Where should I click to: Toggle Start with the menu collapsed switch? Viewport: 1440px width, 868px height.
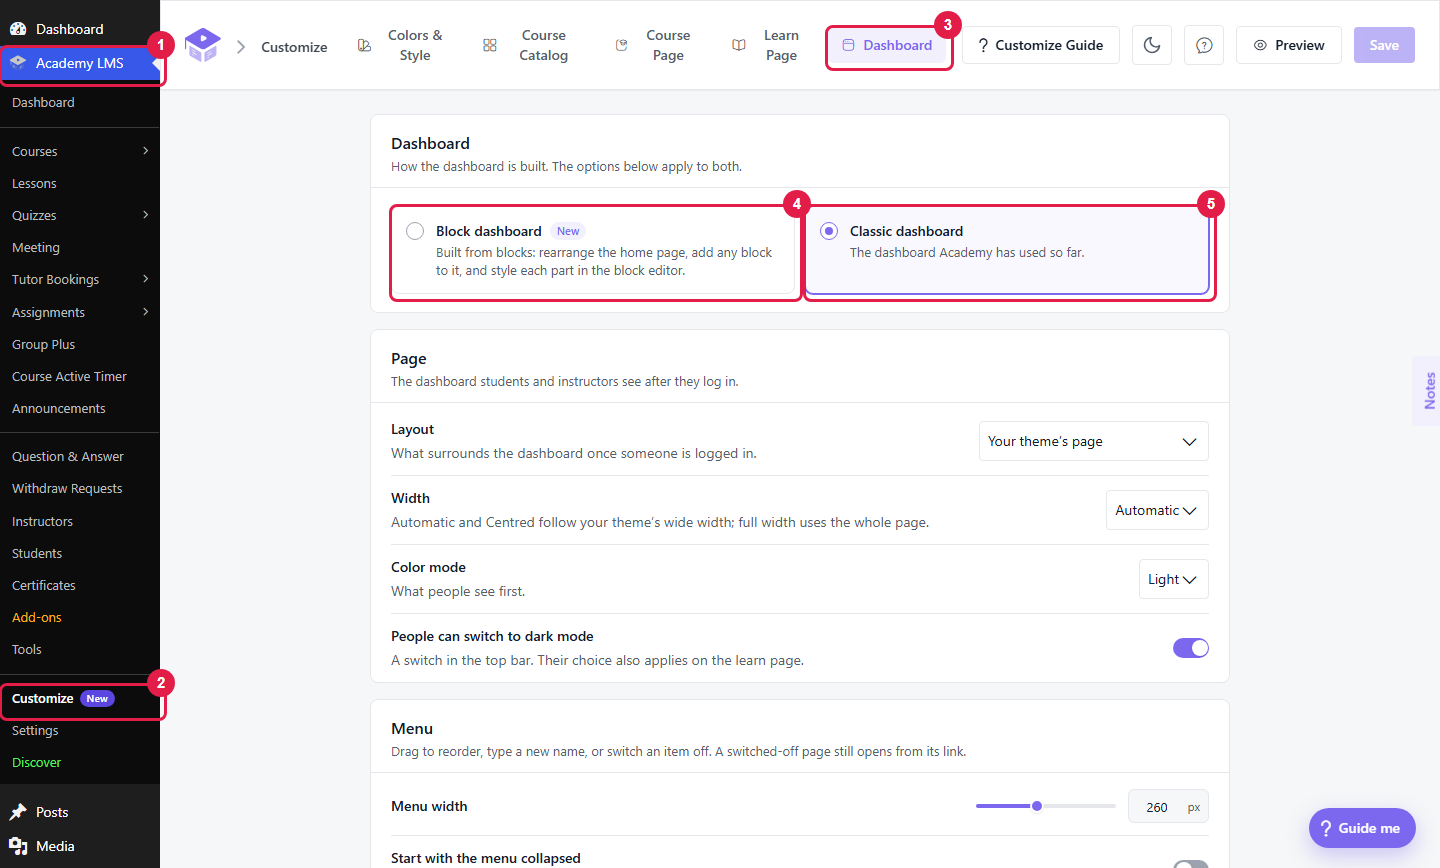1191,863
